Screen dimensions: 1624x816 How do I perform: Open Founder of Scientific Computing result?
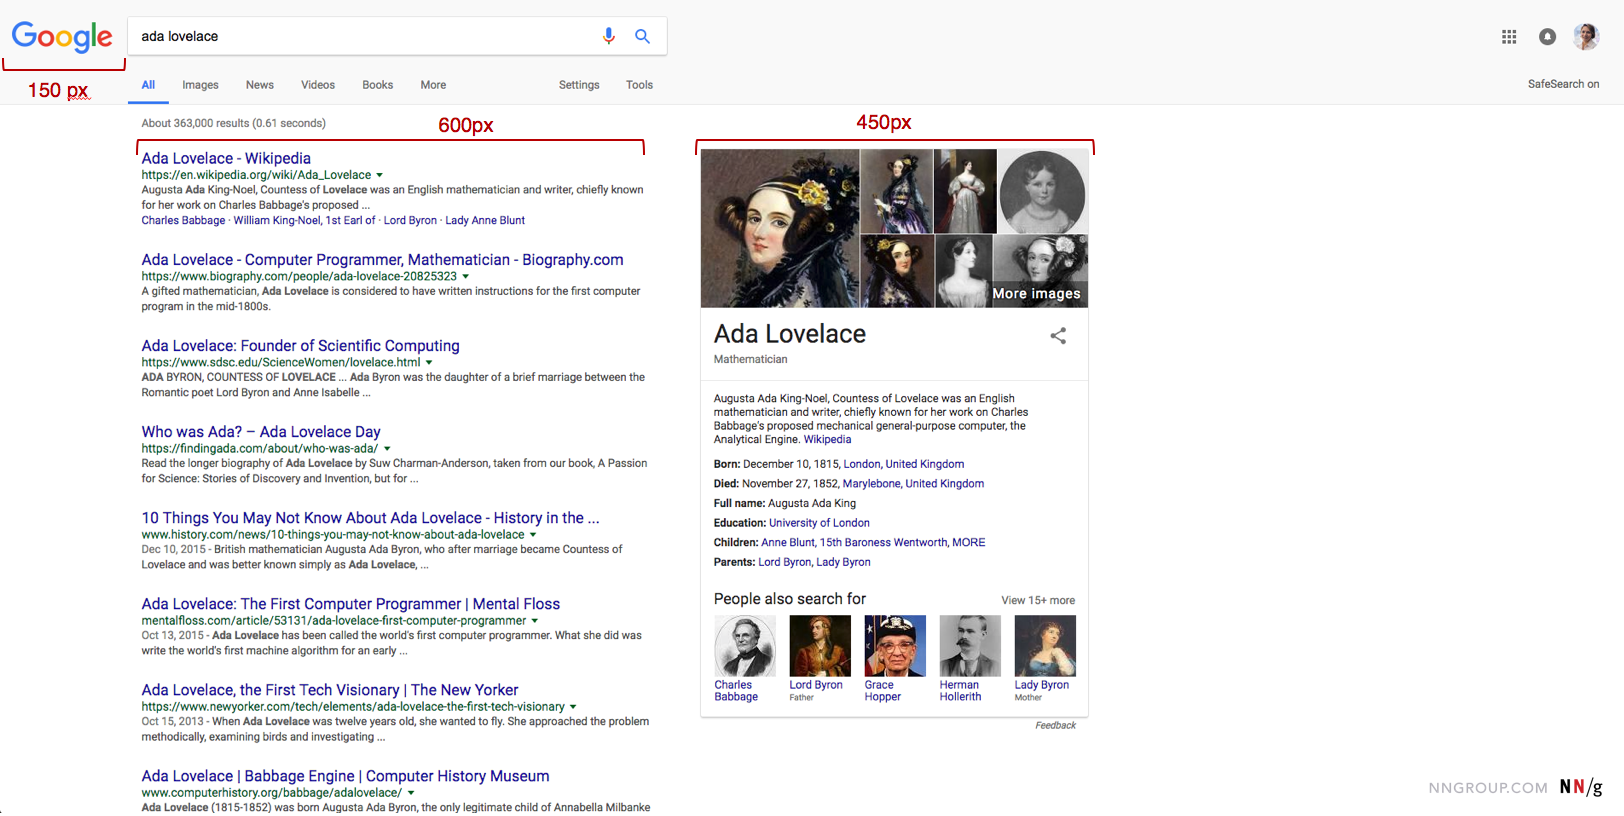[x=300, y=346]
